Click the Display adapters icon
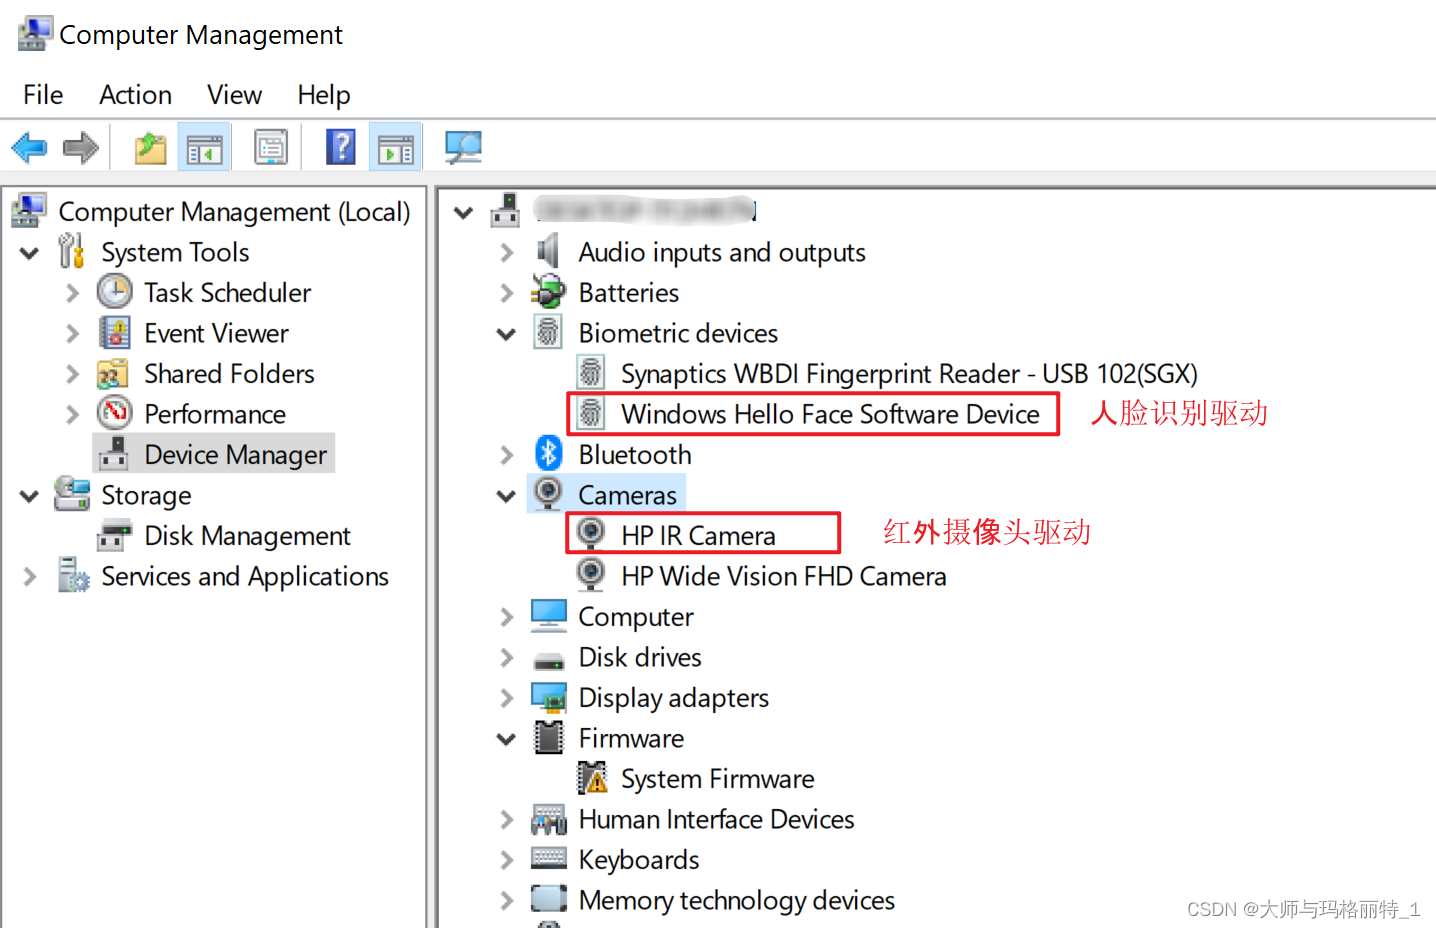This screenshot has height=928, width=1436. click(549, 697)
